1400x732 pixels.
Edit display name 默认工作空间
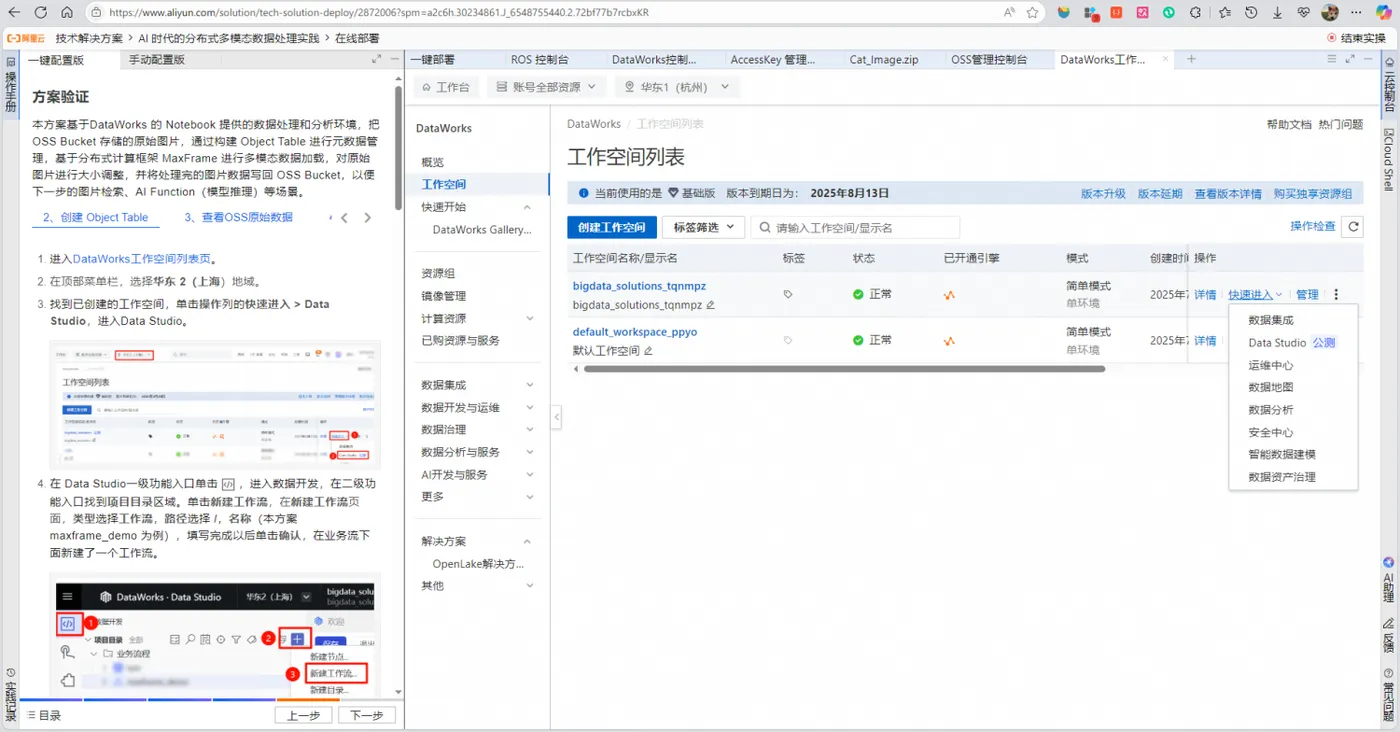click(648, 351)
